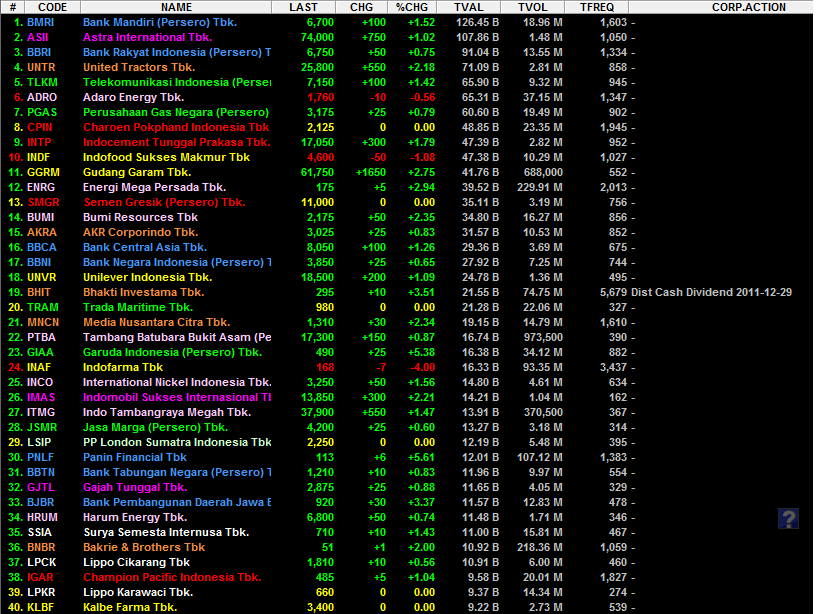Viewport: 816px width, 614px height.
Task: Click Panin Financial Tbk name
Action: click(x=135, y=457)
